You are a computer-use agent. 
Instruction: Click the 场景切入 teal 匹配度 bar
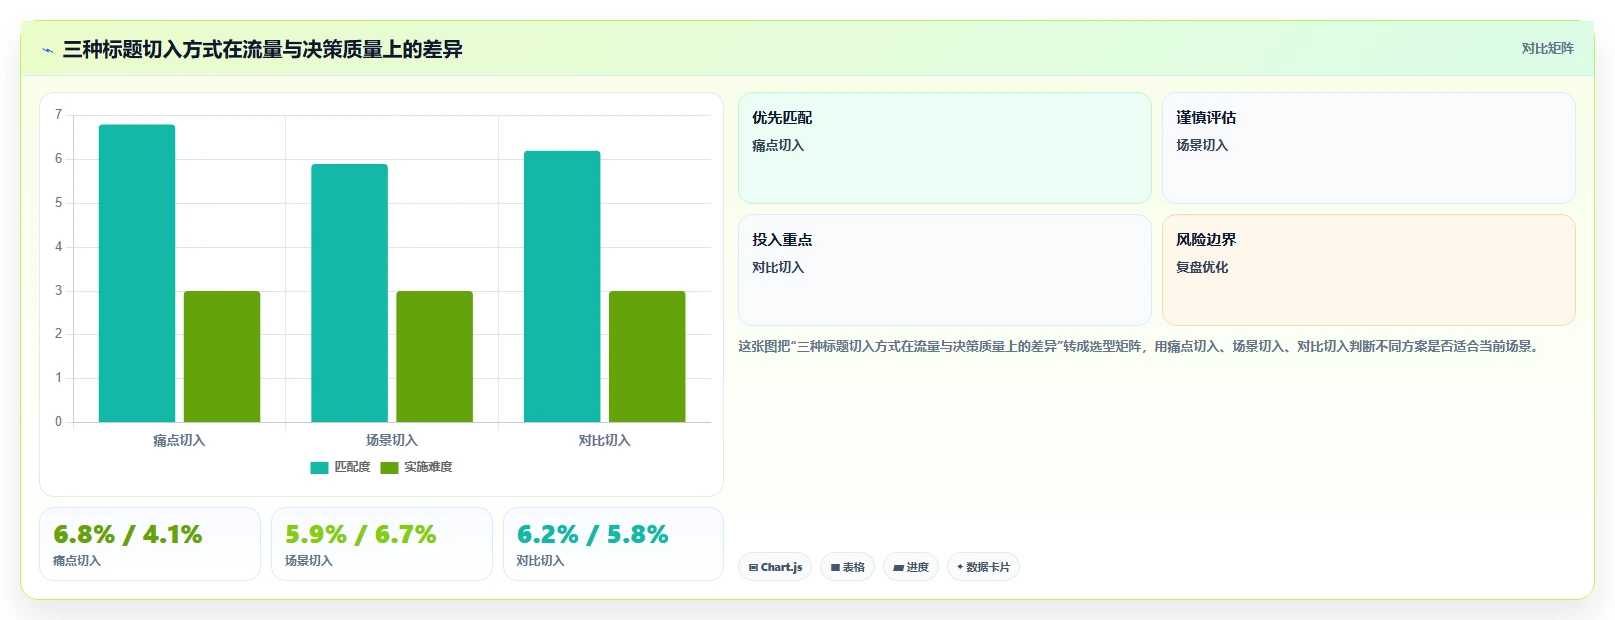coord(349,293)
